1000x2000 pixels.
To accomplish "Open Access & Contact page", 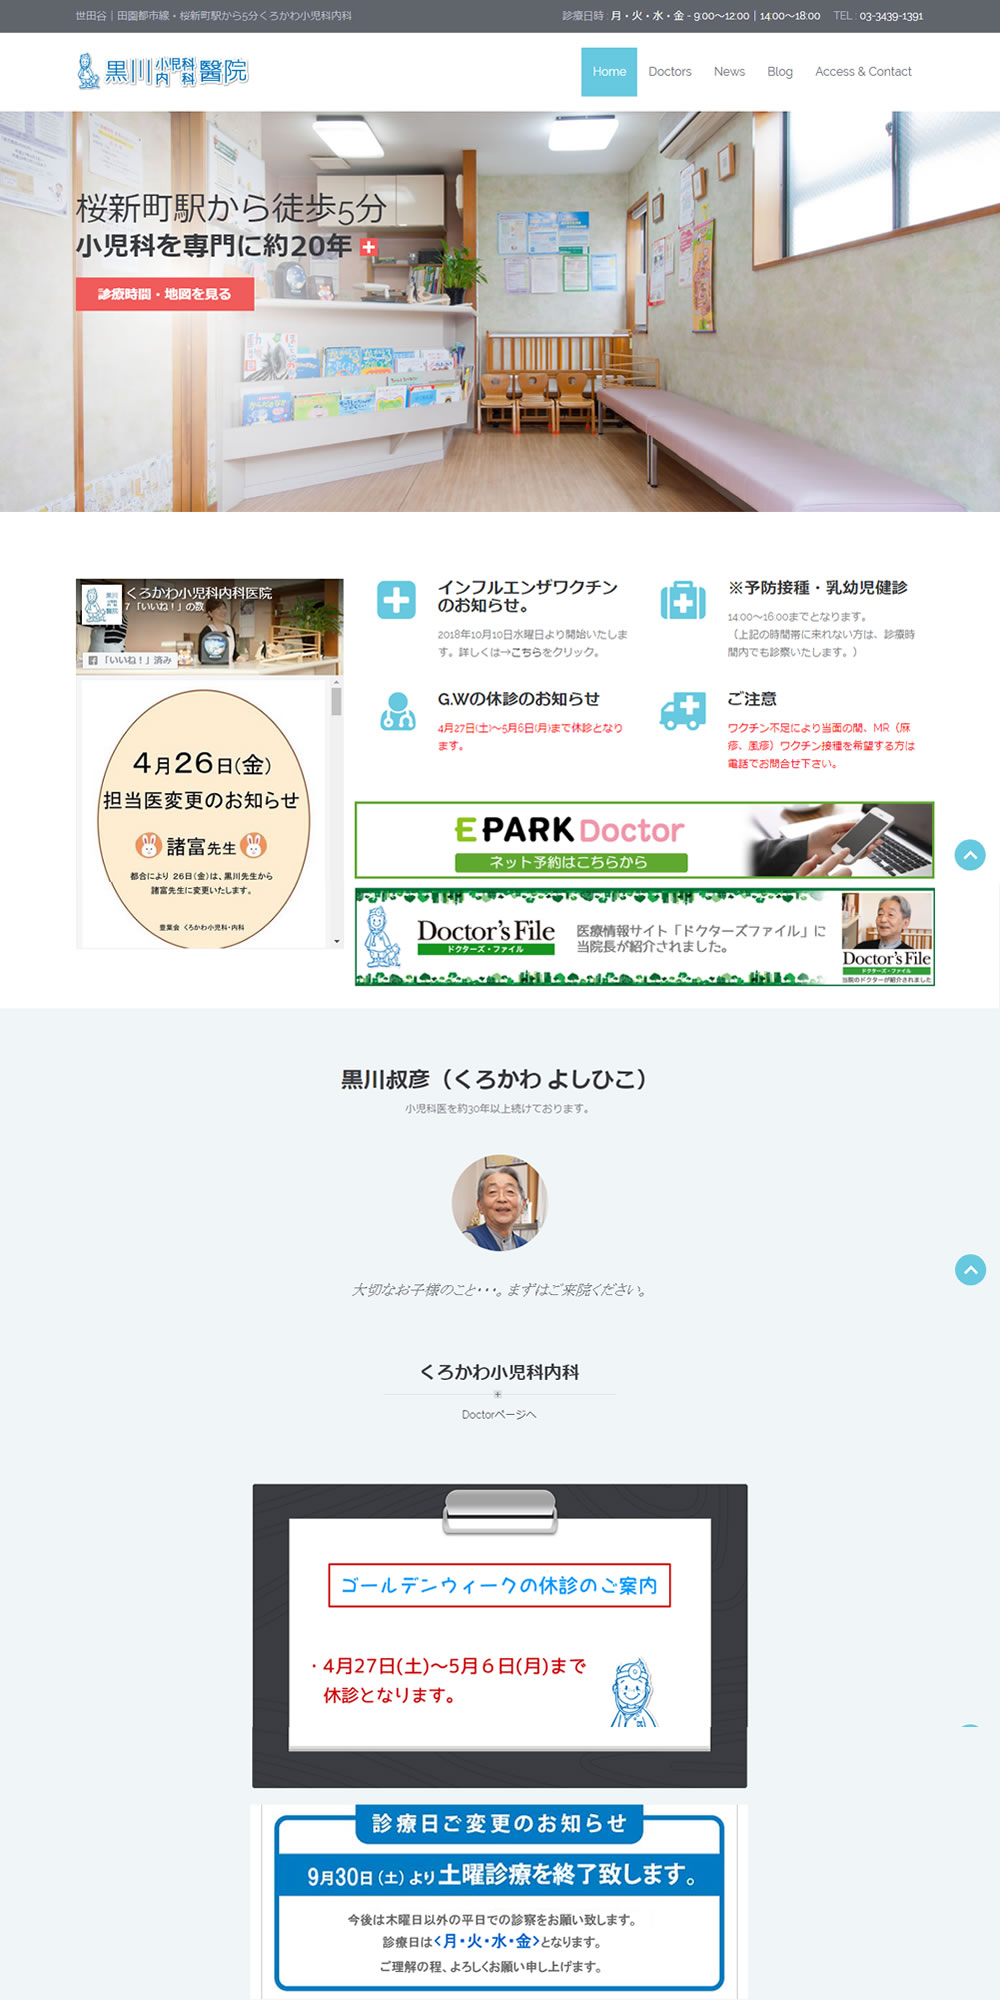I will (x=863, y=72).
